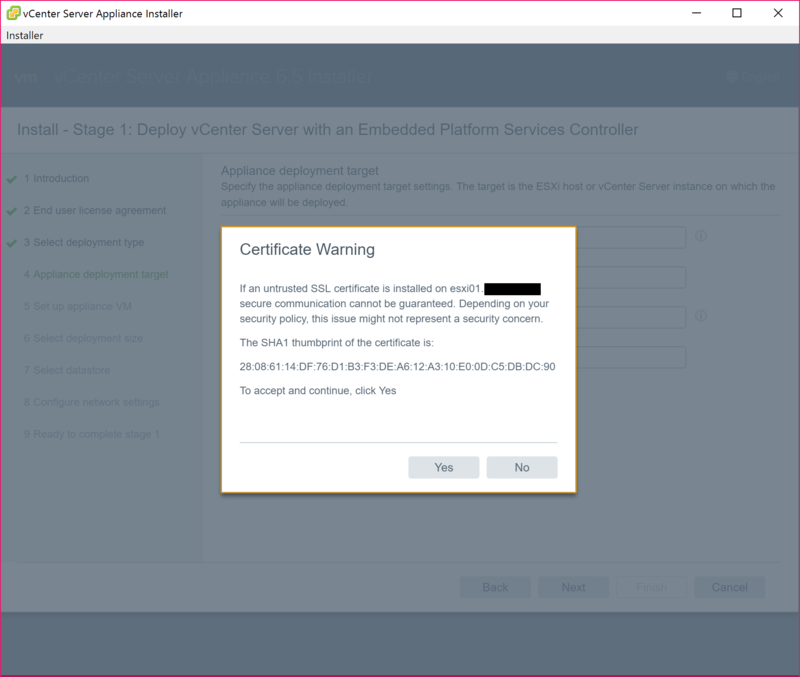Click the fourth input field behind dialog

click(631, 357)
